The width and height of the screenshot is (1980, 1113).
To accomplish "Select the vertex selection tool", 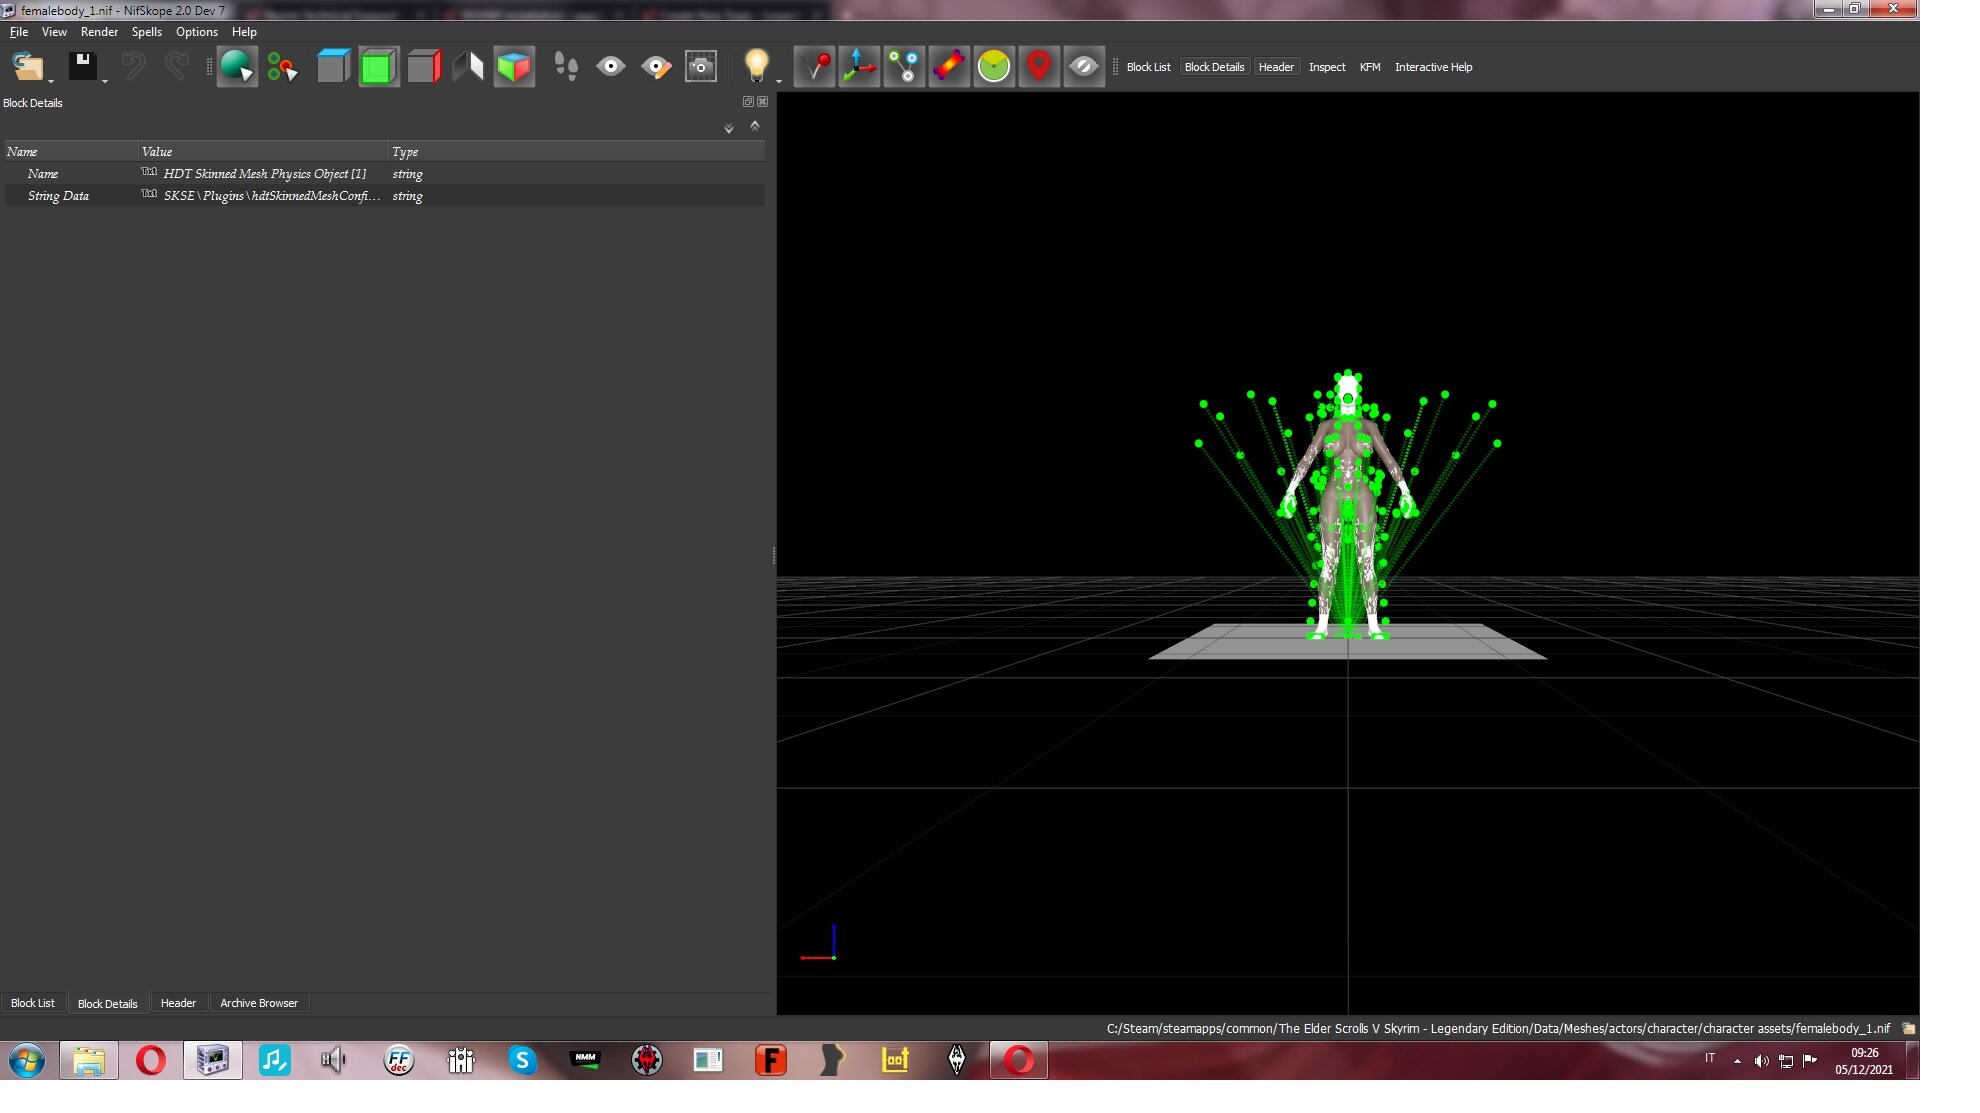I will point(283,67).
